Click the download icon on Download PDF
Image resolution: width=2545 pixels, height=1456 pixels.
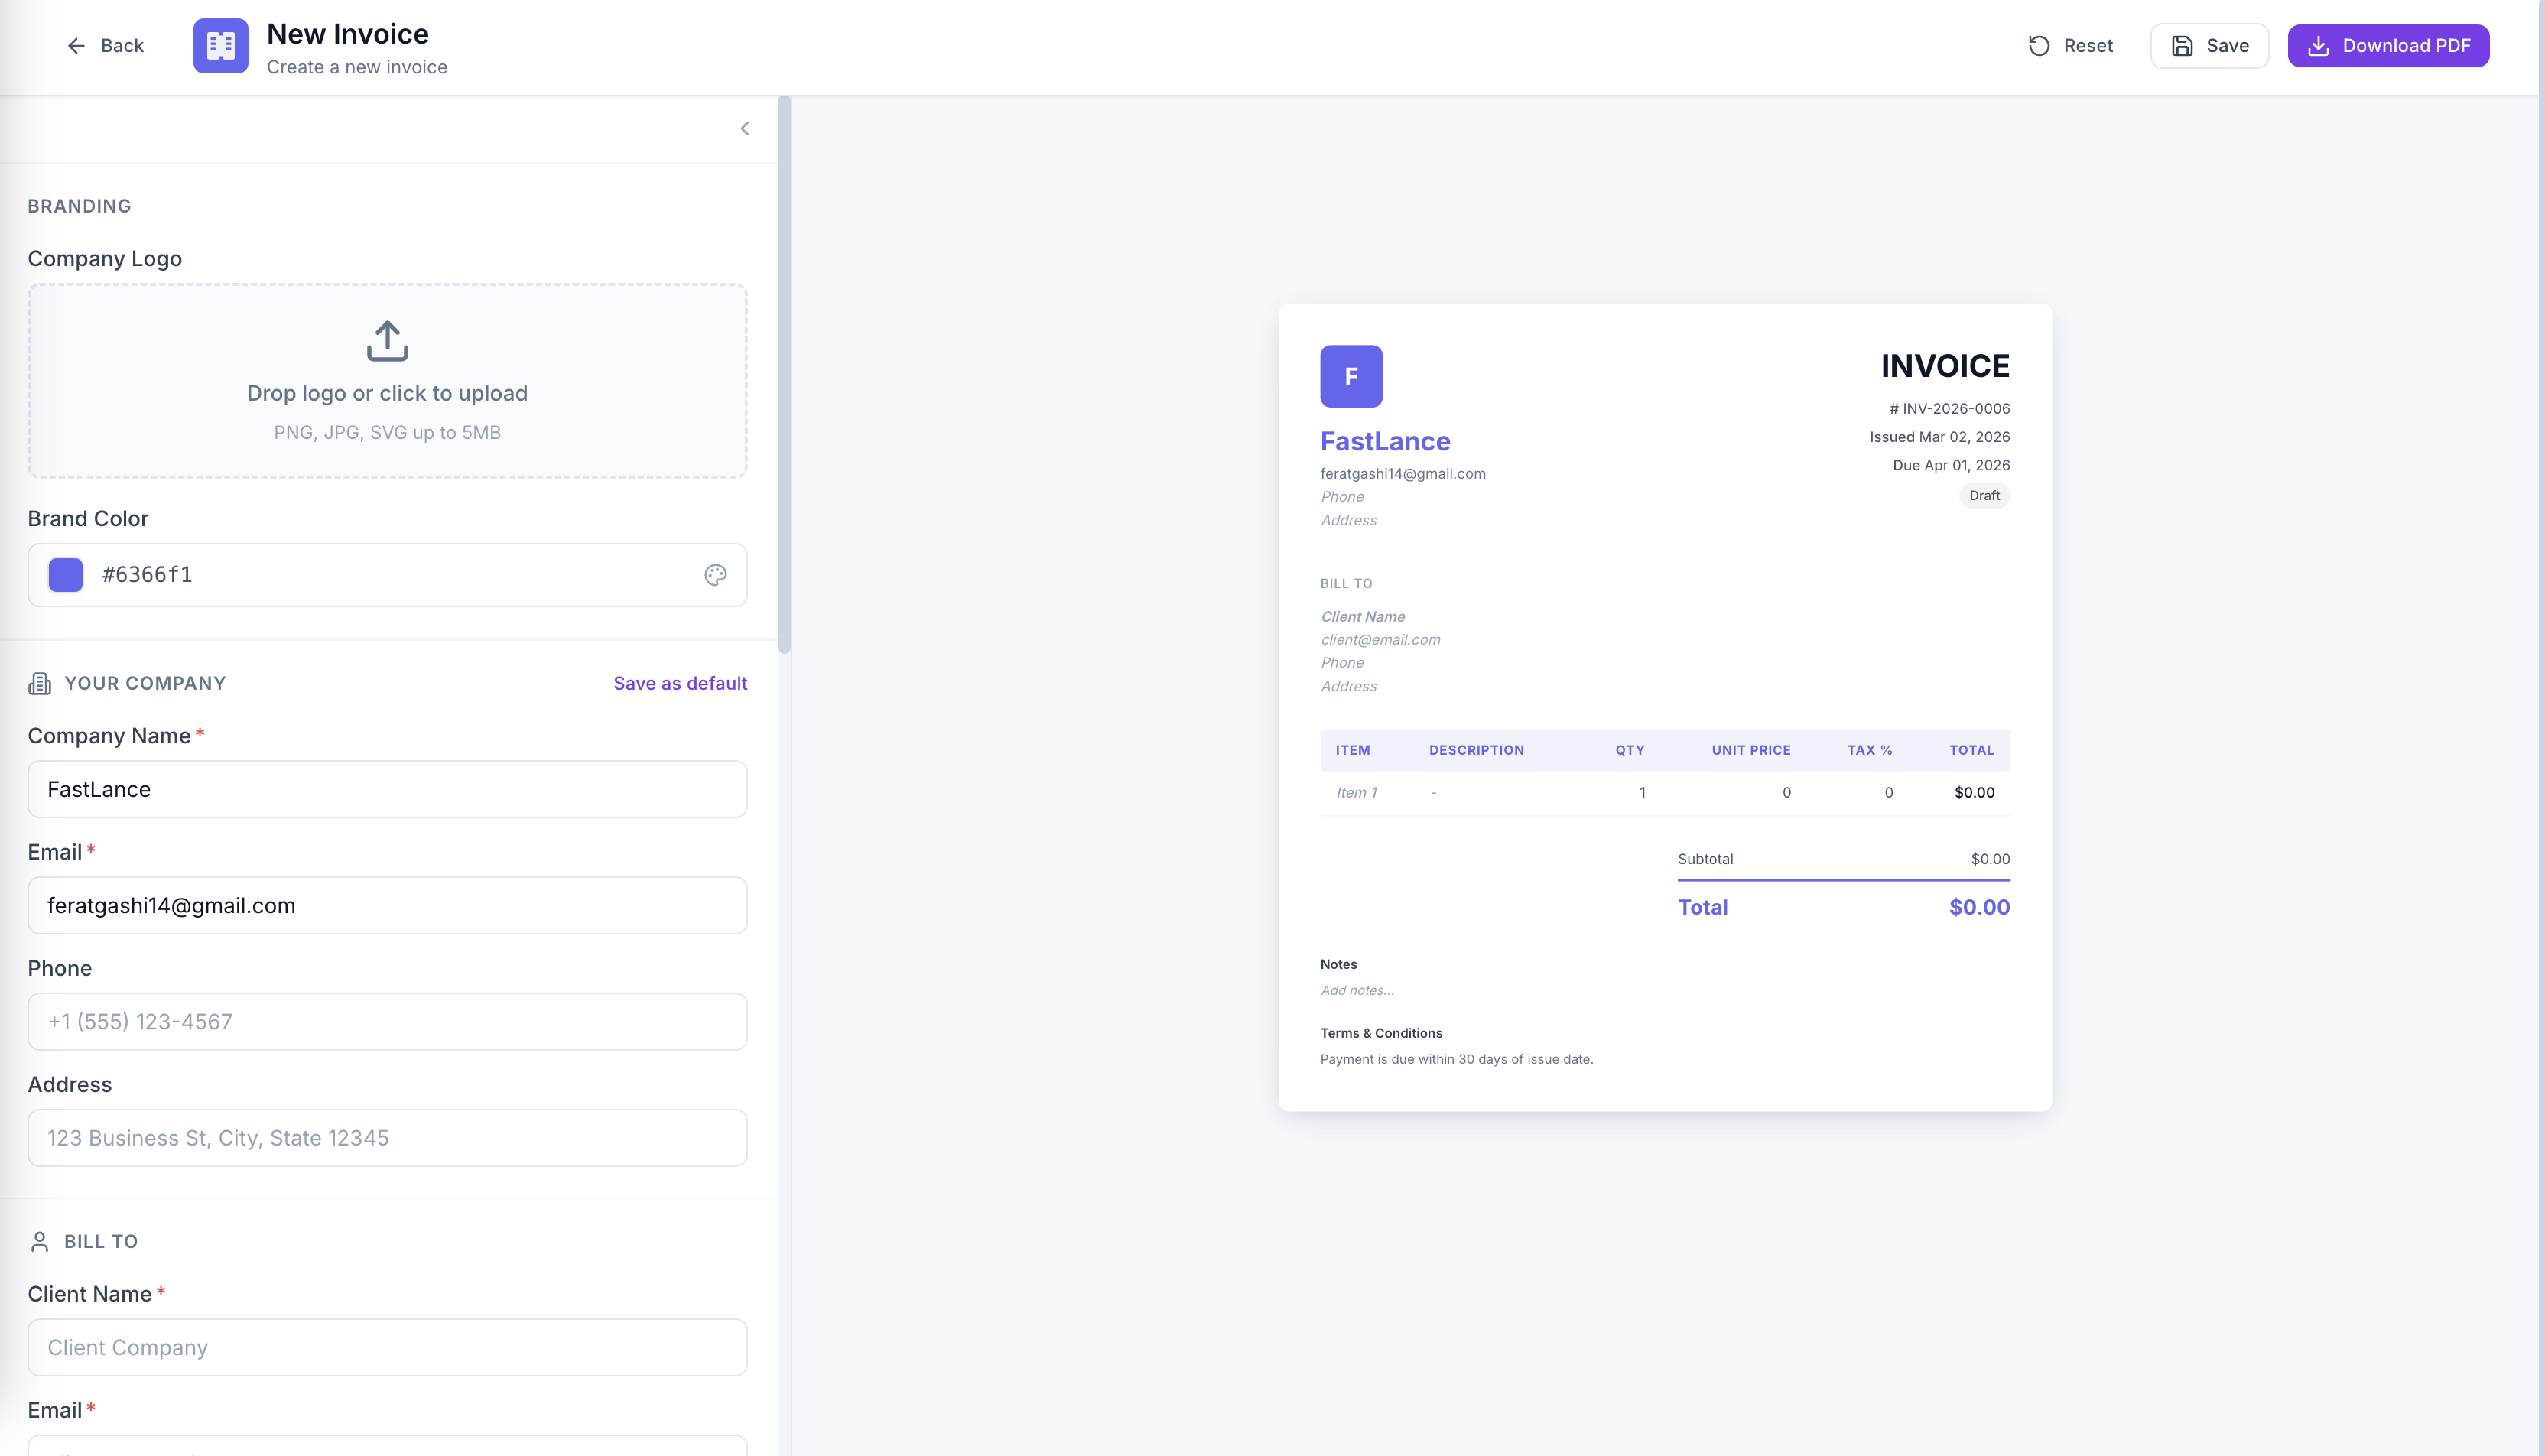coord(2320,45)
